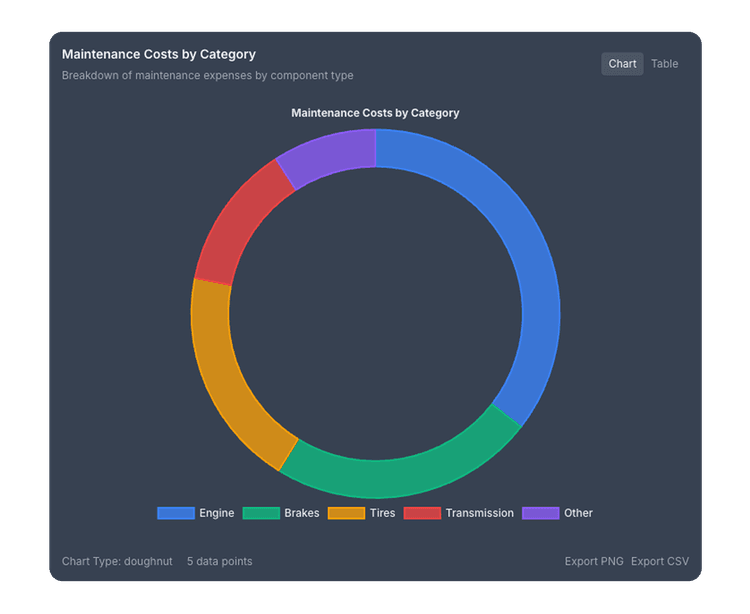Viewport: 750px width, 614px height.
Task: Click the red Transmission legend swatch
Action: click(421, 513)
